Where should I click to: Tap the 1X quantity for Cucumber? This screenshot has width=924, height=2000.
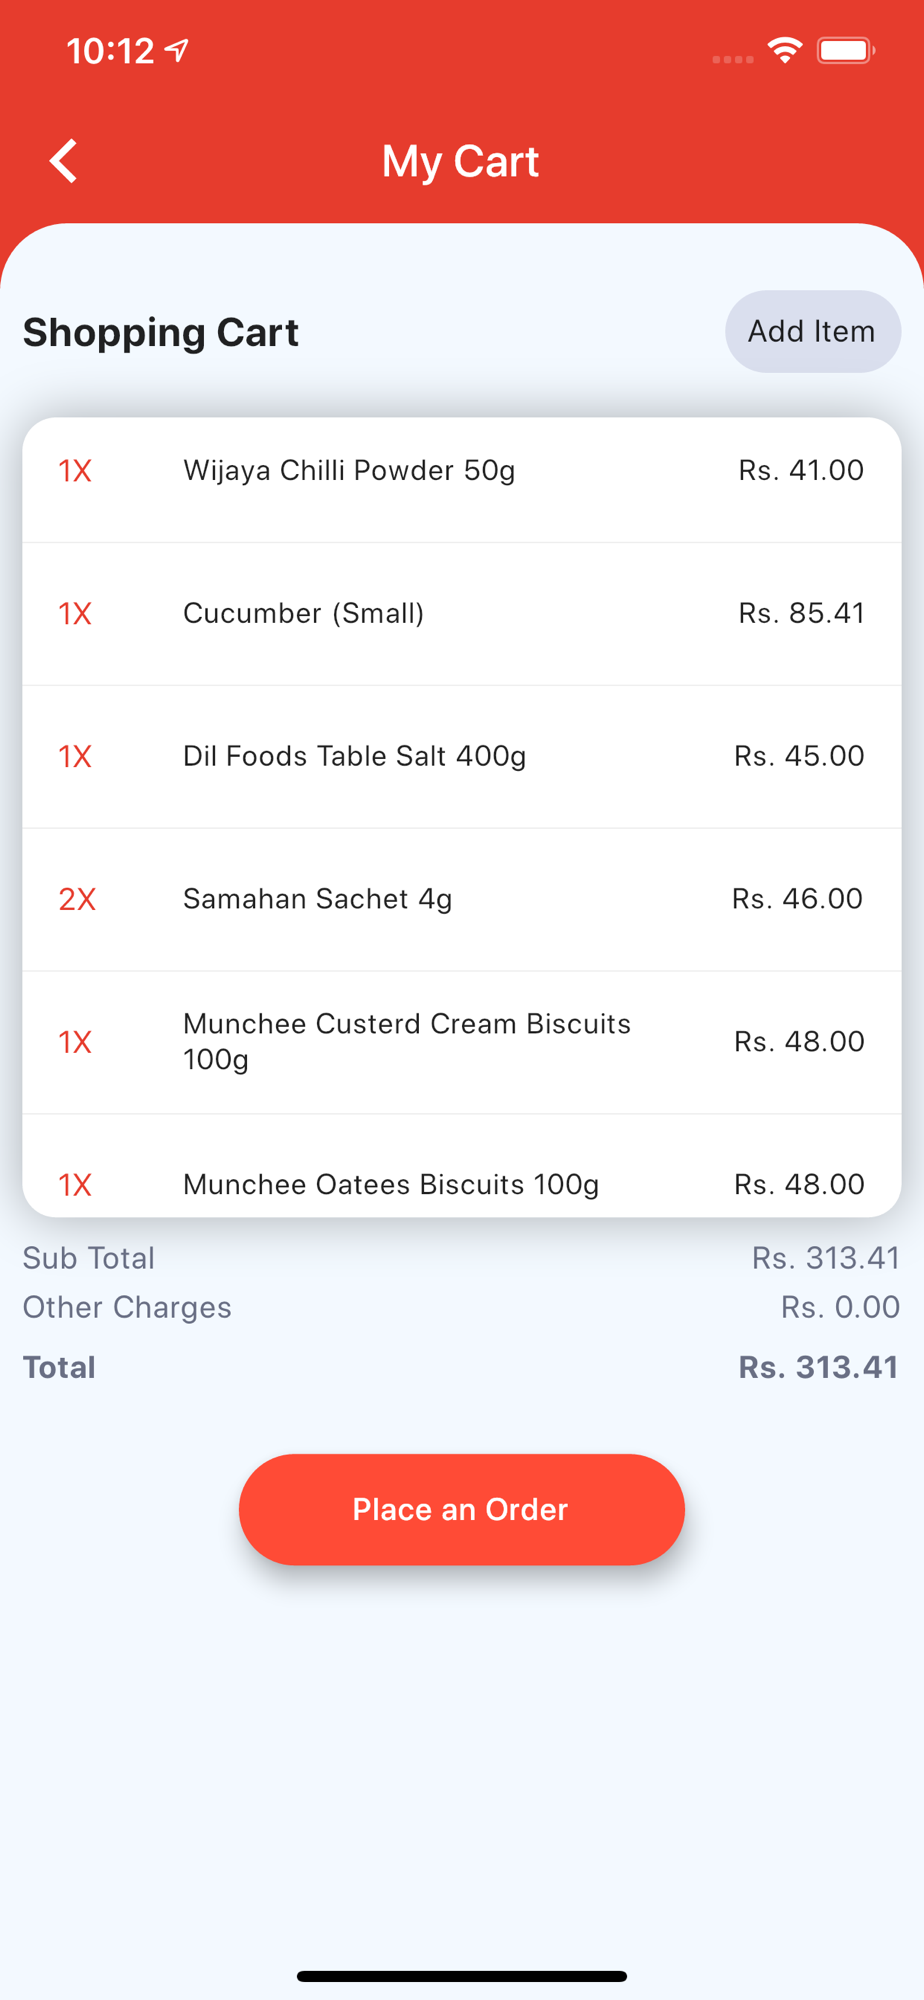click(x=75, y=613)
